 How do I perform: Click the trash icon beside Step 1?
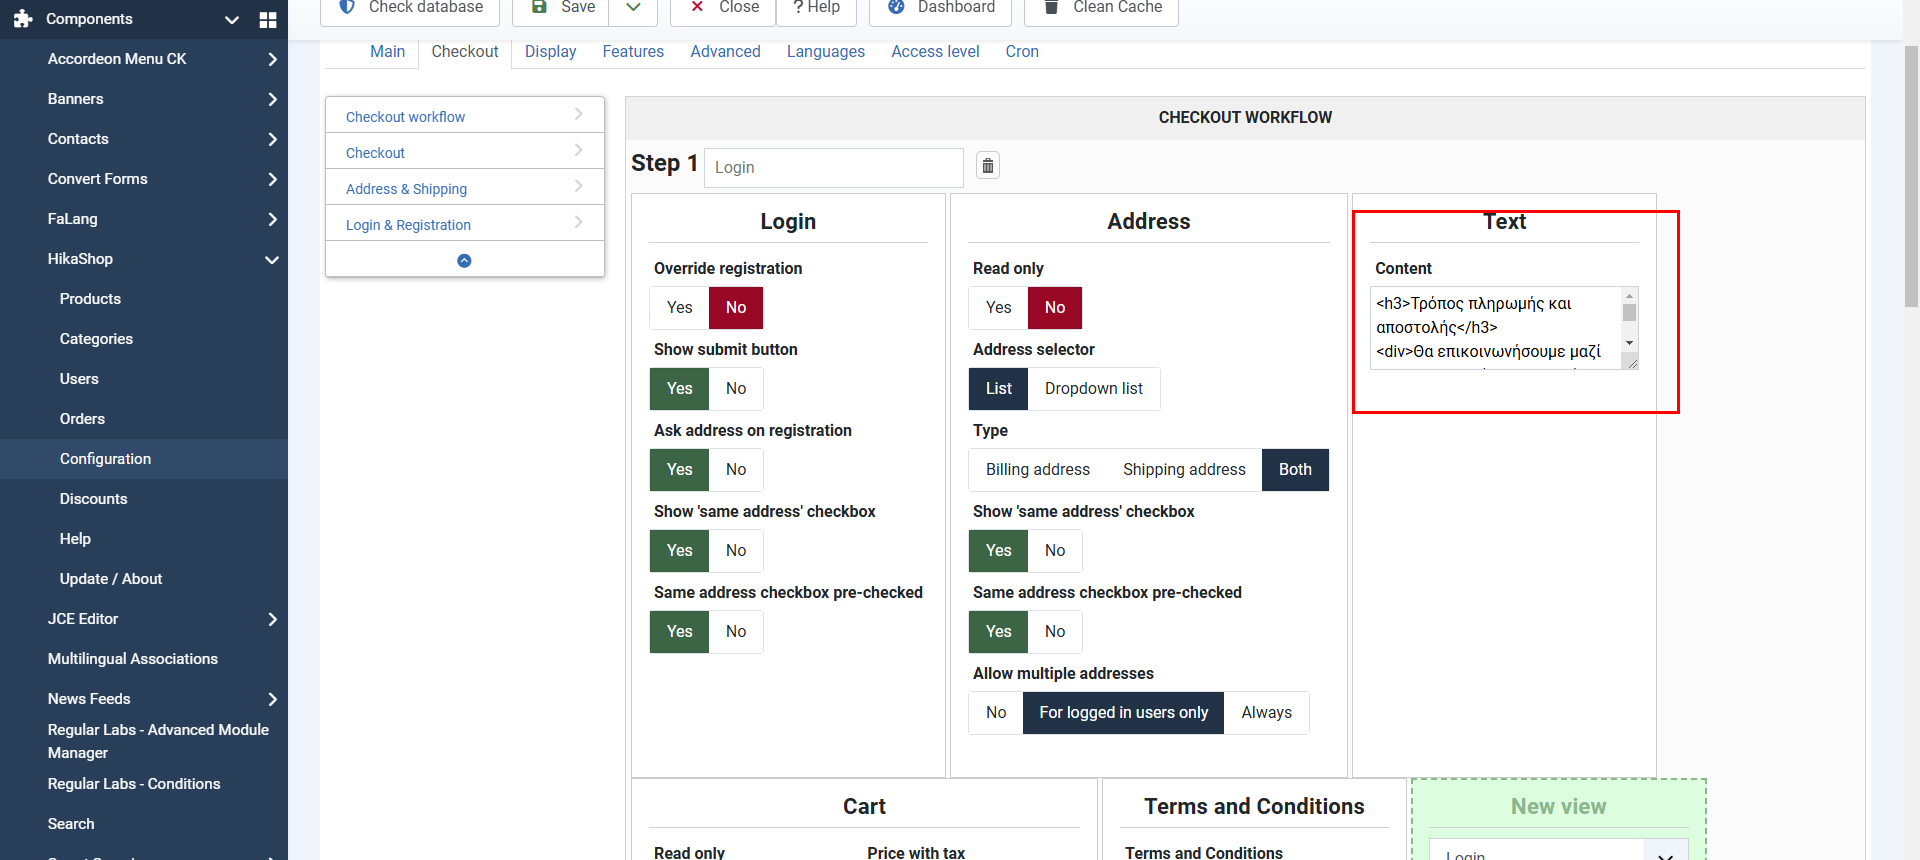point(987,166)
